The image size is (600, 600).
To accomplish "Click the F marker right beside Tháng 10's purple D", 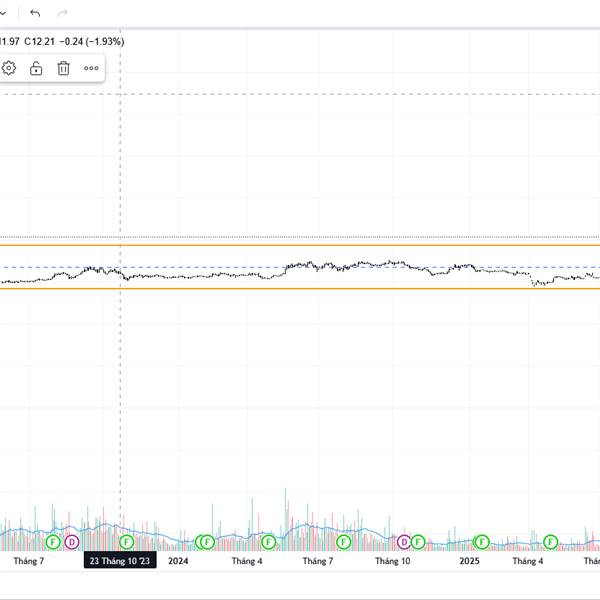I will click(418, 542).
